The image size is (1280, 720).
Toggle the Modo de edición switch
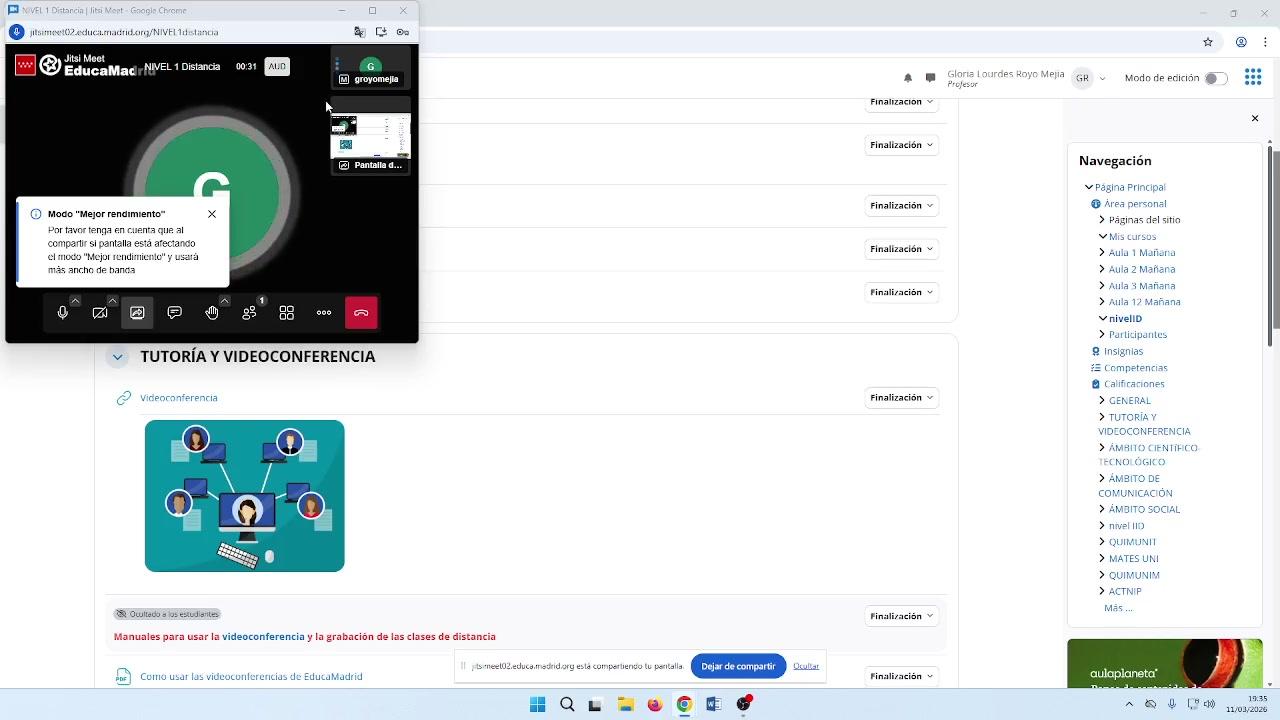click(x=1215, y=78)
